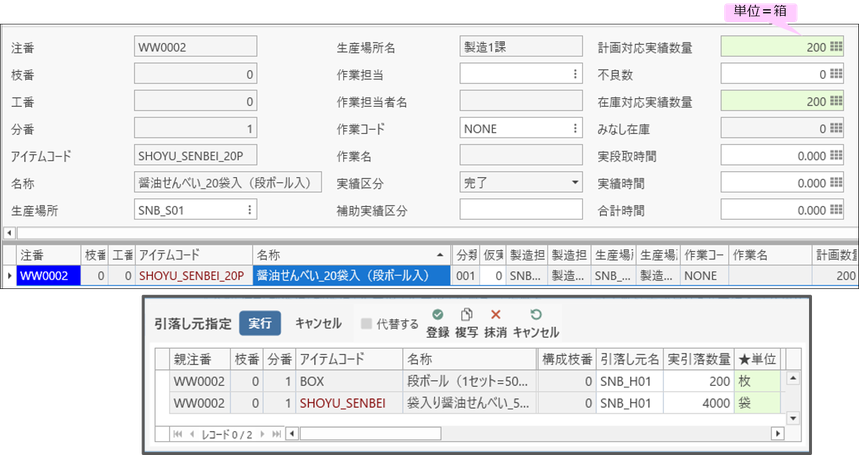Click the 注番 field containing WW0002
Image resolution: width=859 pixels, height=455 pixels.
[195, 47]
